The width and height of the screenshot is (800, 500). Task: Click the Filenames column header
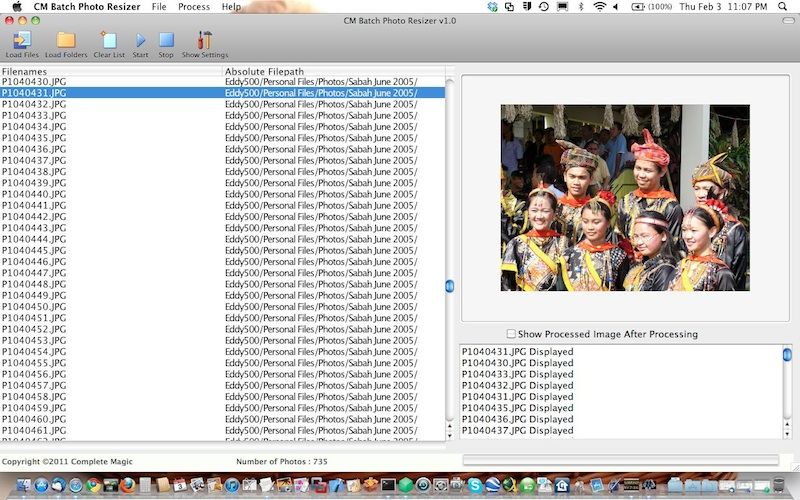tap(111, 71)
